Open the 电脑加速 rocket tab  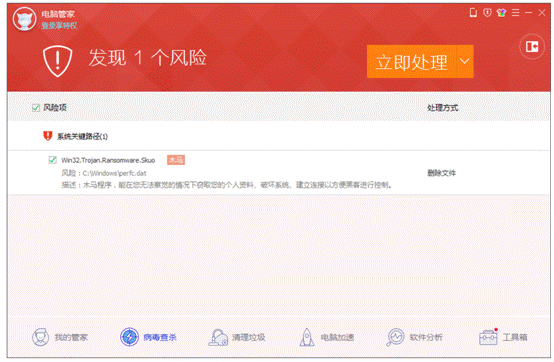click(x=326, y=337)
